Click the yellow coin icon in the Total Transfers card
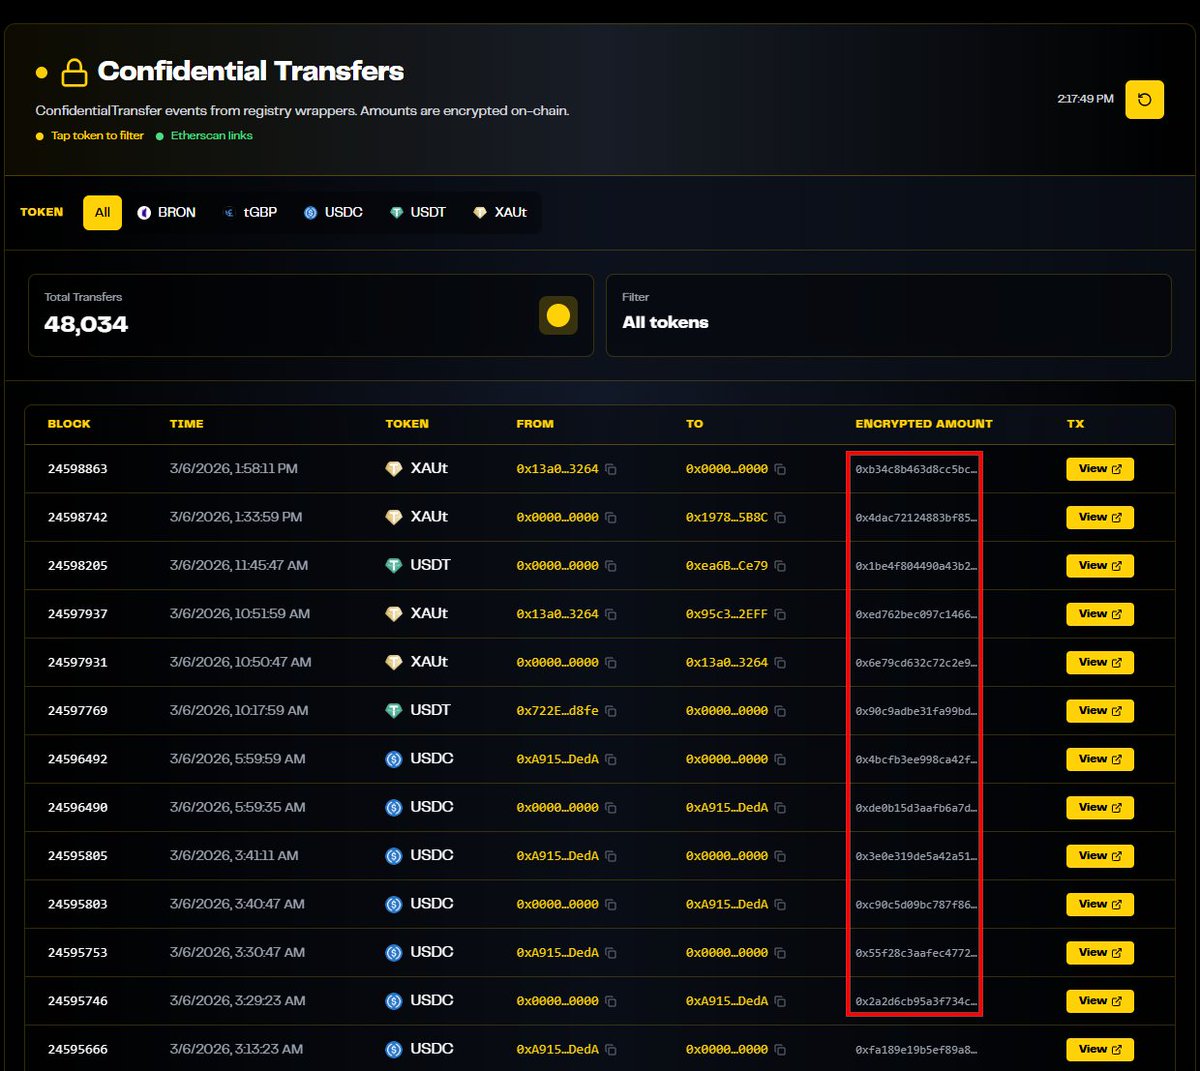The image size is (1200, 1071). (558, 316)
